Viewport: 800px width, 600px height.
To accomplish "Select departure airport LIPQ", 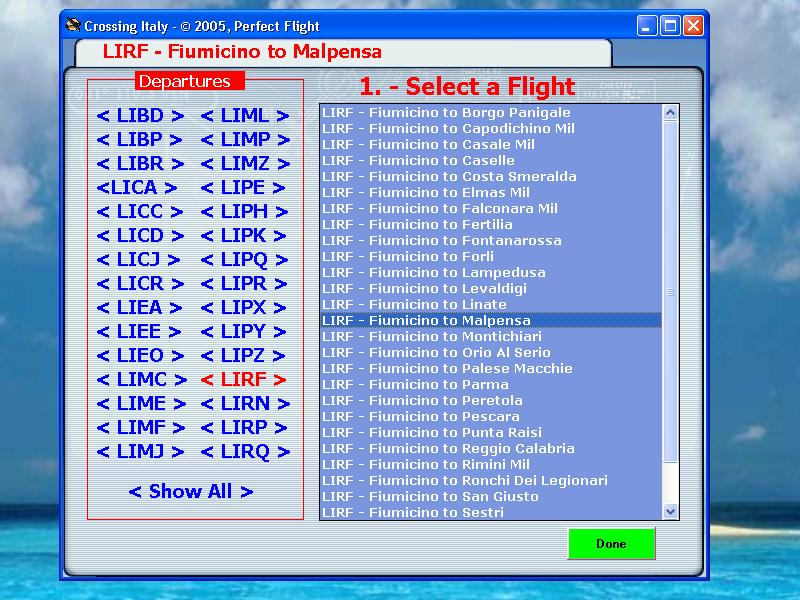I will (x=244, y=259).
